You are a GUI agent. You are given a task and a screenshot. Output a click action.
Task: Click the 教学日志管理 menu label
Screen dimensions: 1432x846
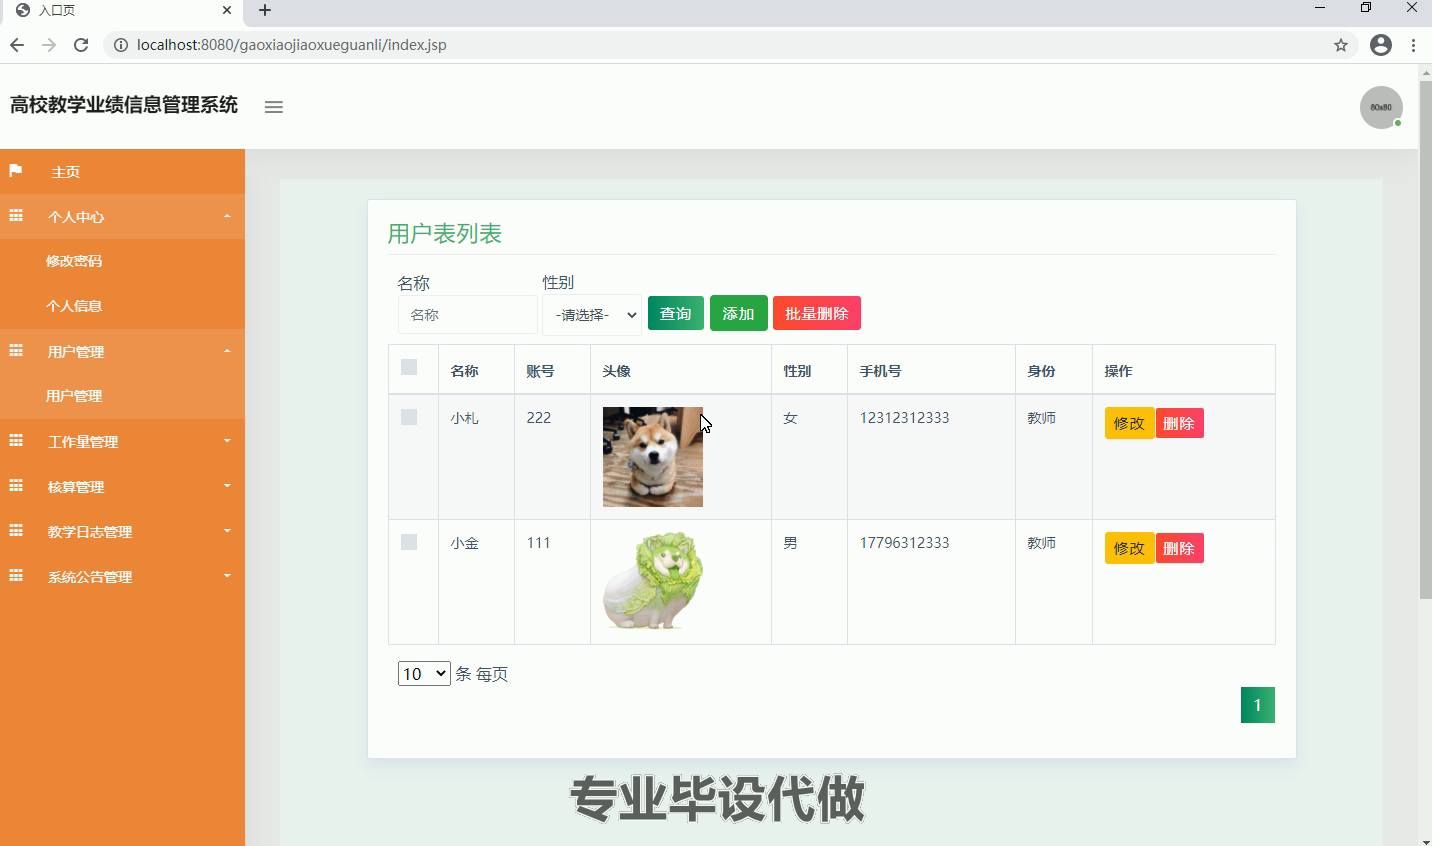tap(90, 532)
